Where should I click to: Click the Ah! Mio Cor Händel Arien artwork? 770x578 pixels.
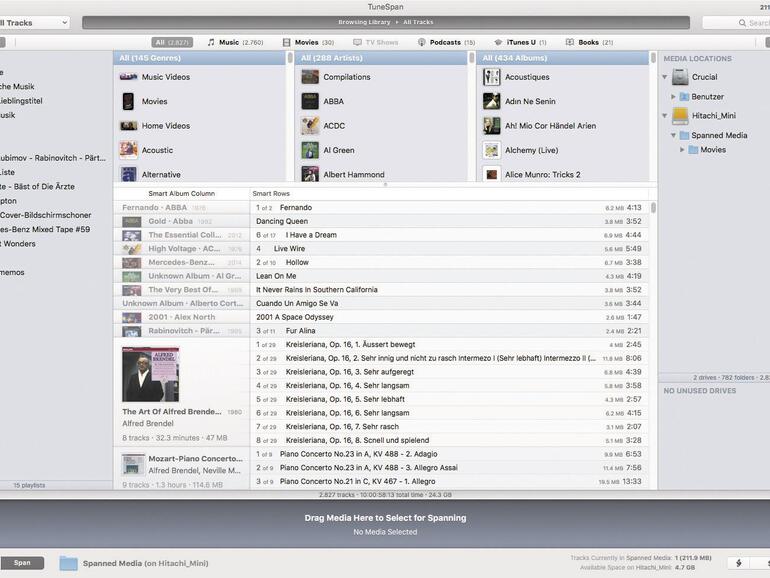(492, 126)
